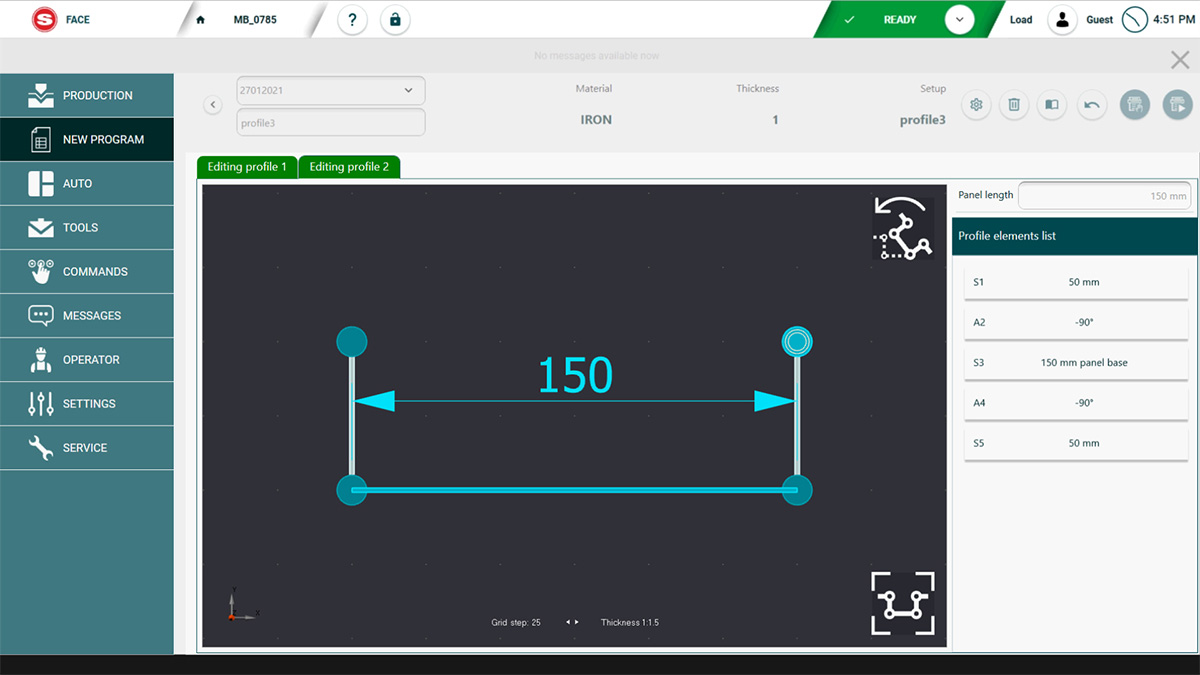Click the rotate profile icon

click(902, 229)
